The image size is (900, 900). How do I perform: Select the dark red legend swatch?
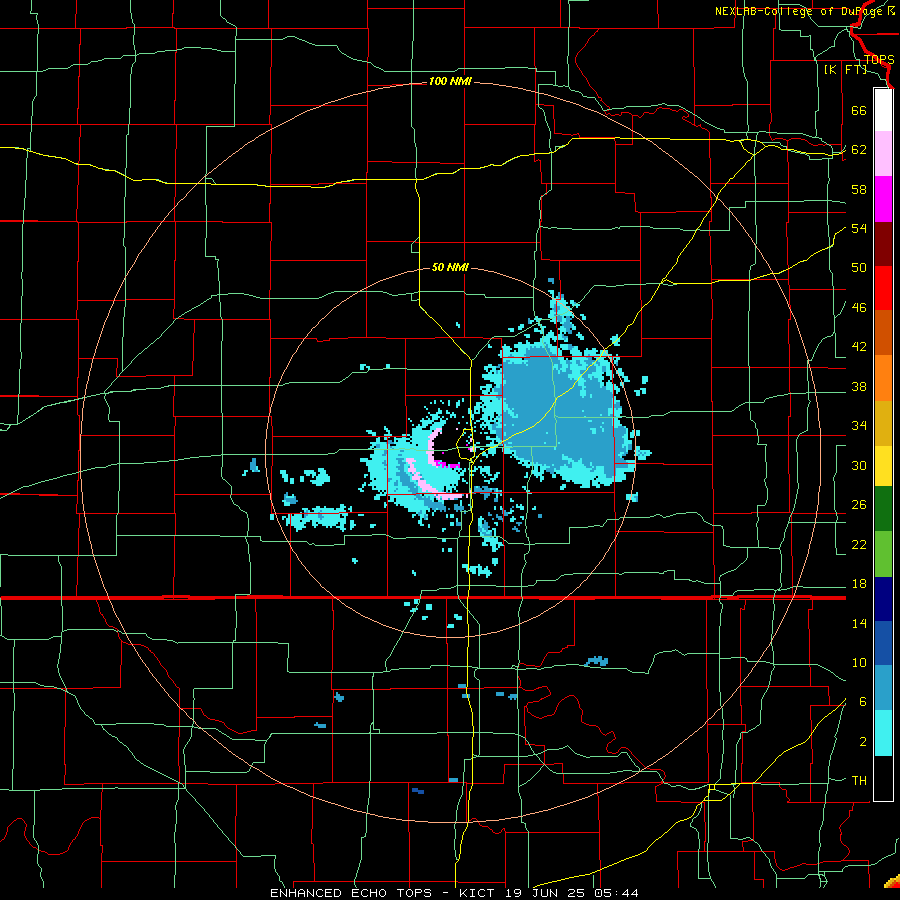pos(883,244)
